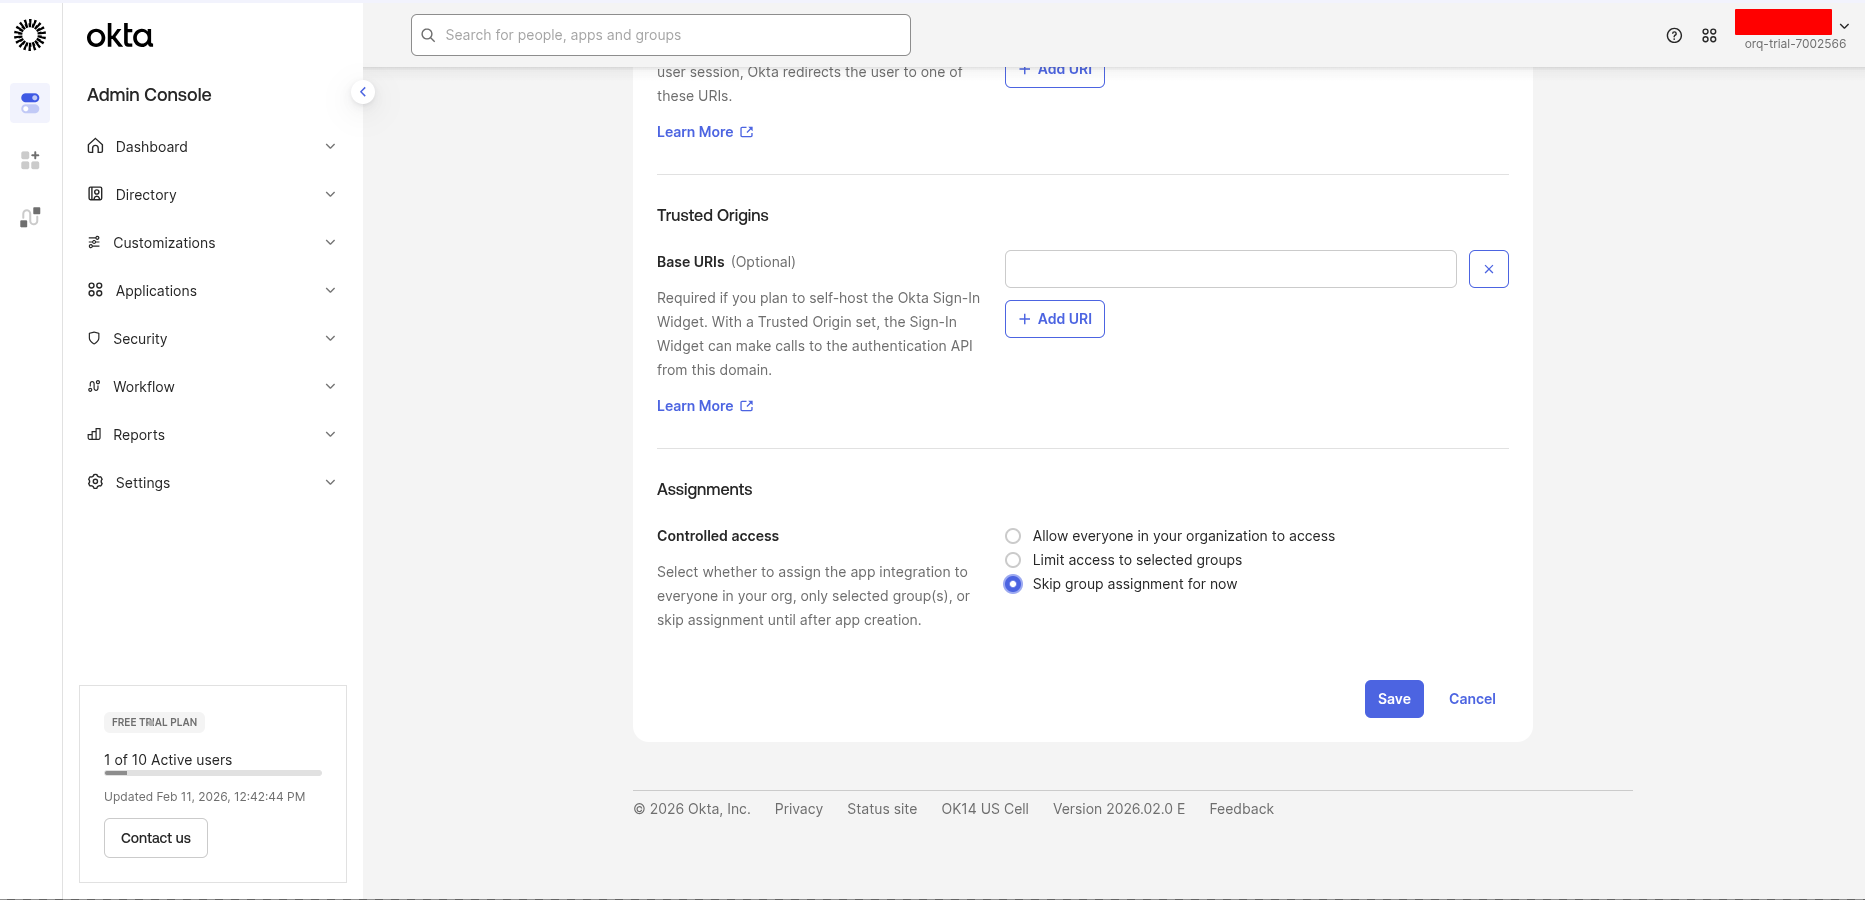Image resolution: width=1865 pixels, height=900 pixels.
Task: Expand the Directory menu chevron
Action: (x=330, y=195)
